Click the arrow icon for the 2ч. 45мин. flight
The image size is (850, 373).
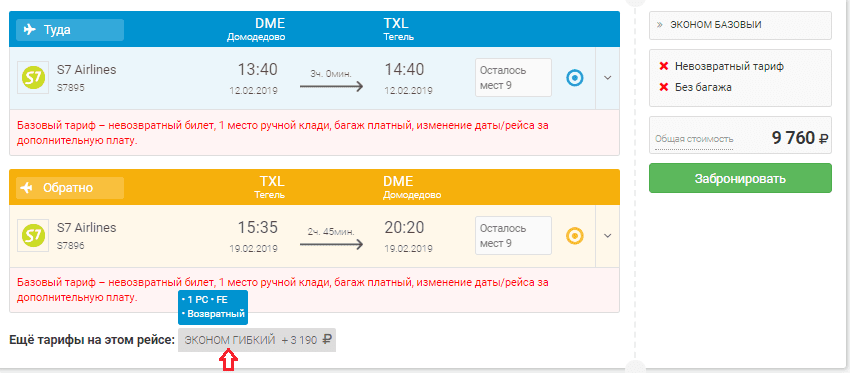[x=331, y=245]
